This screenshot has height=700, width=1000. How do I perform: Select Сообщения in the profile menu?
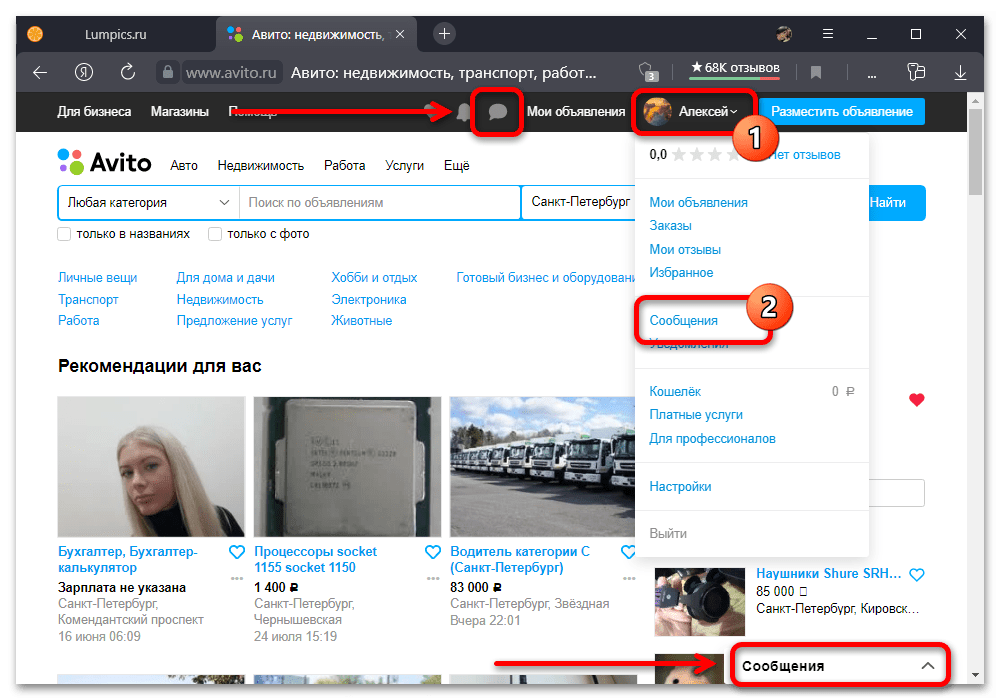[x=684, y=321]
